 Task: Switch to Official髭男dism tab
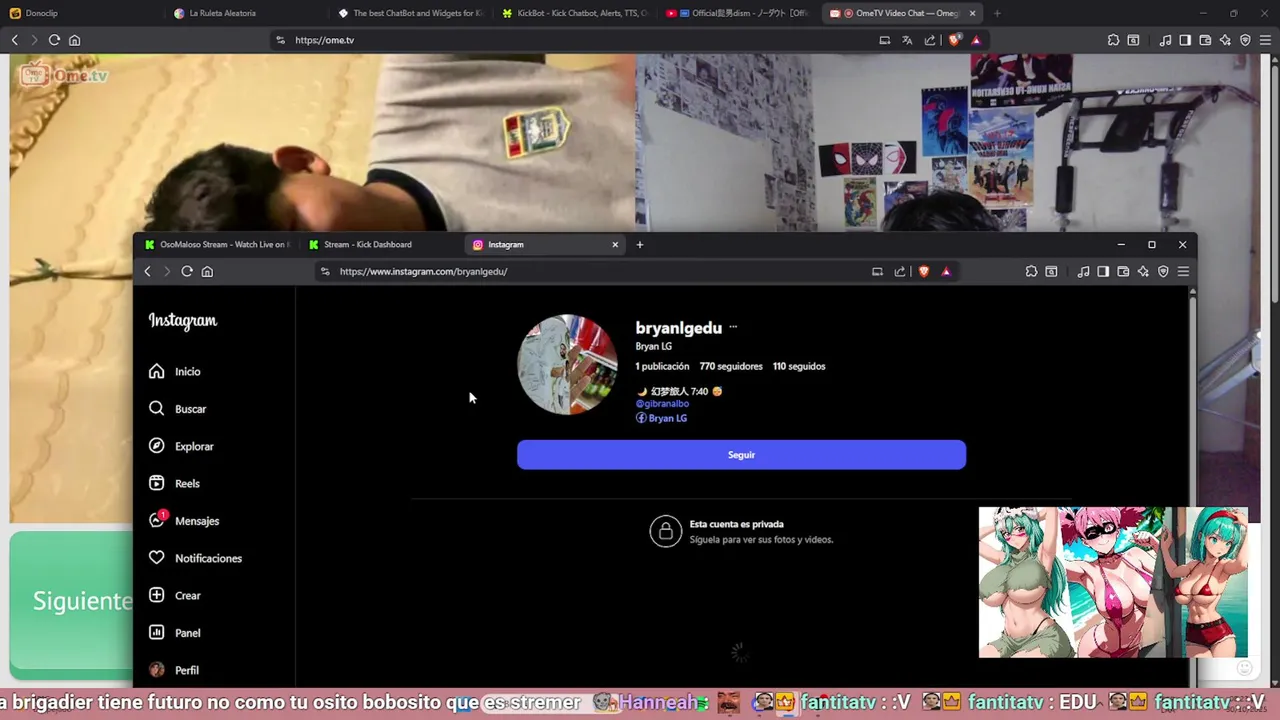(738, 13)
